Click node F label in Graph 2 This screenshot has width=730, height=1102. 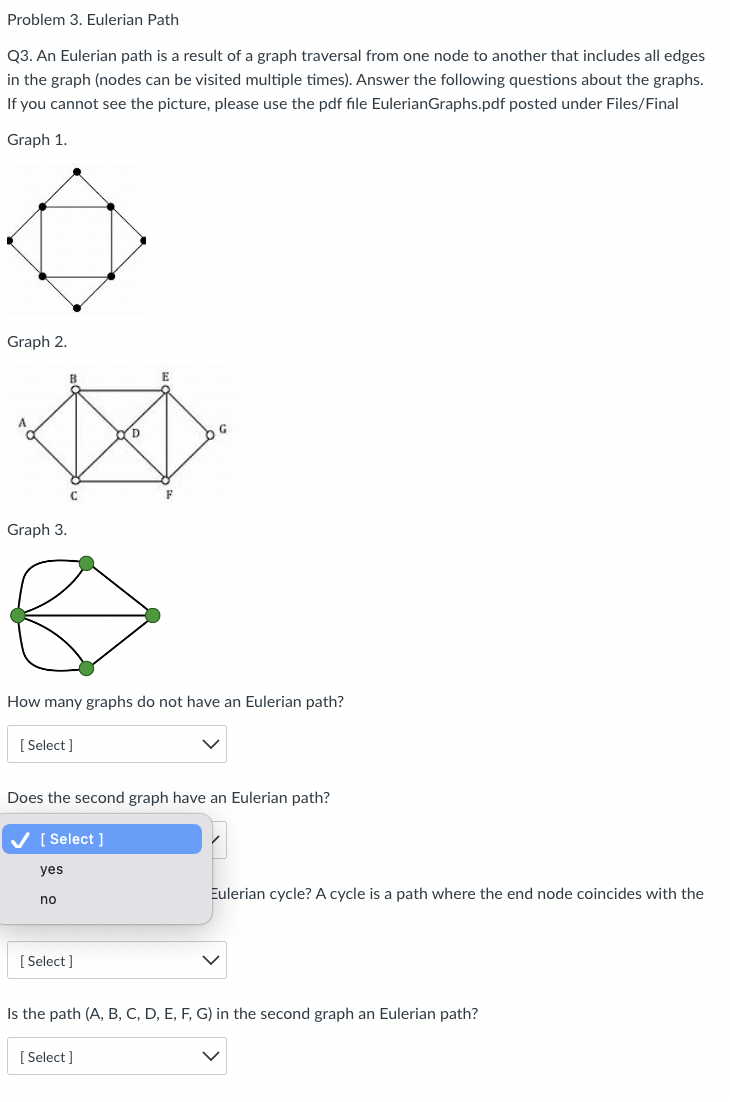click(x=169, y=494)
